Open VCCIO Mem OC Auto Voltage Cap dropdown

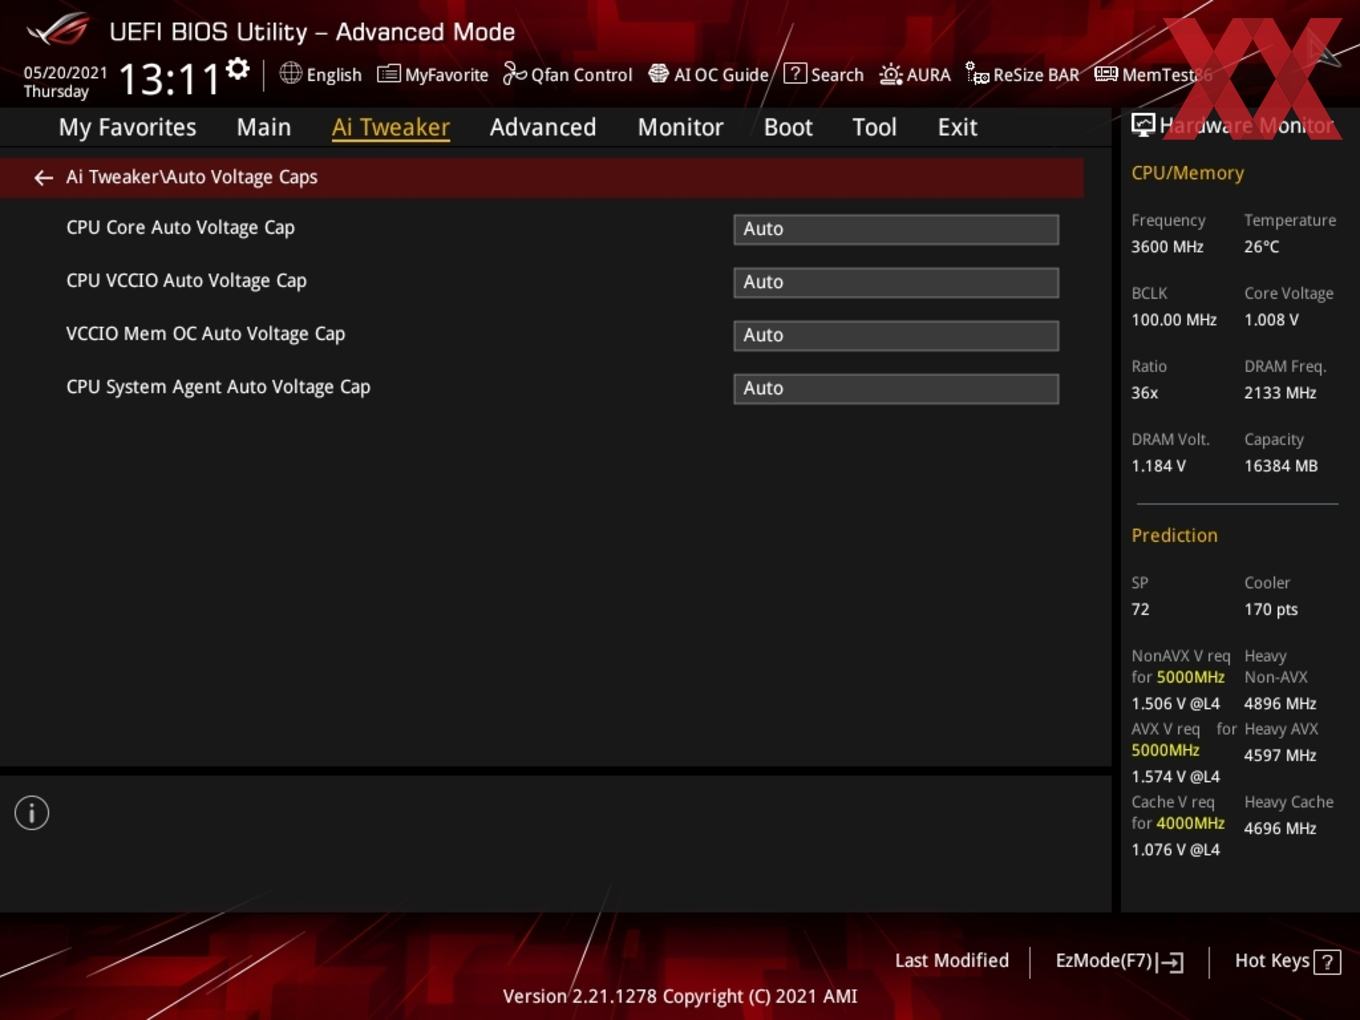click(896, 335)
